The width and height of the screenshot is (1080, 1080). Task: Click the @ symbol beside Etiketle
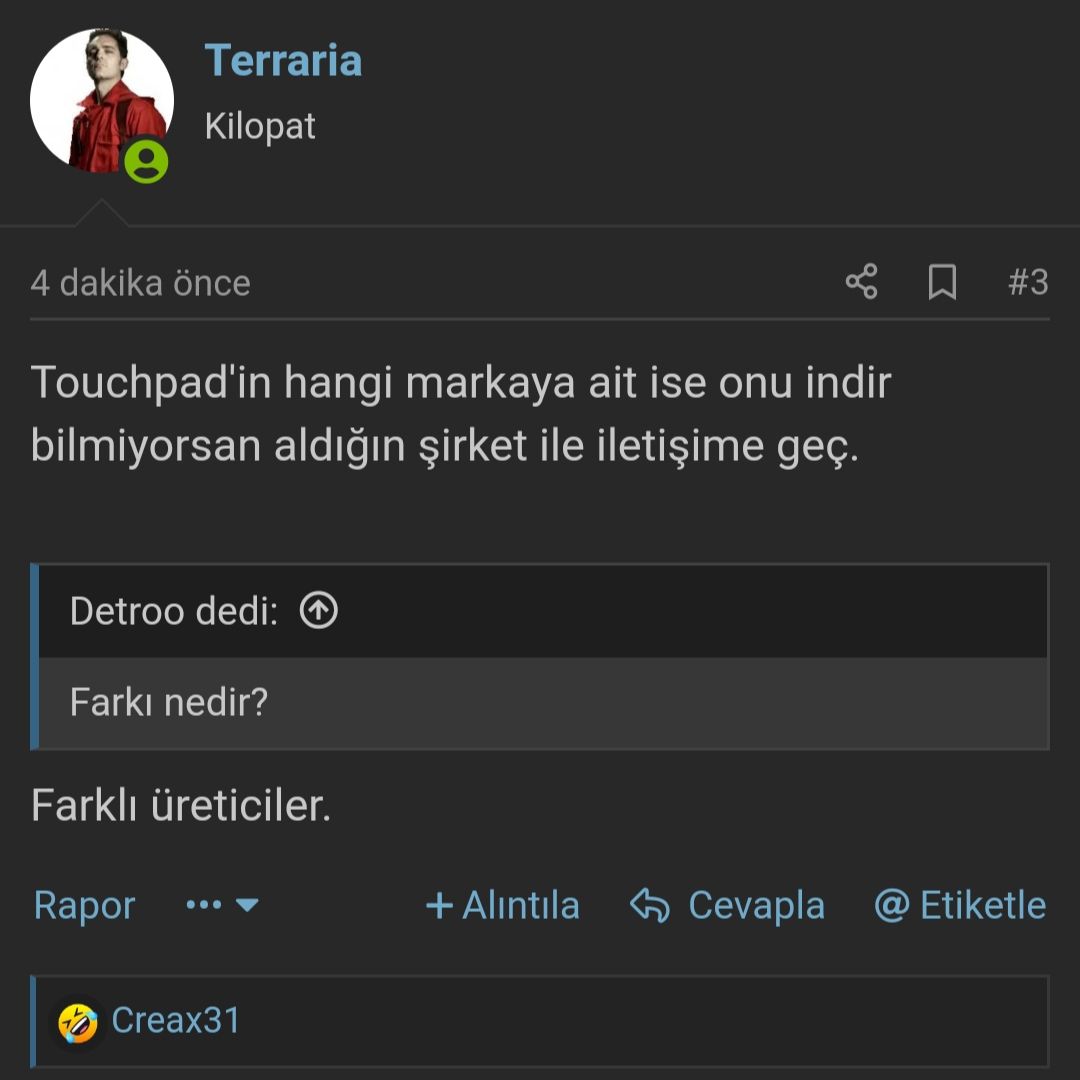[890, 906]
